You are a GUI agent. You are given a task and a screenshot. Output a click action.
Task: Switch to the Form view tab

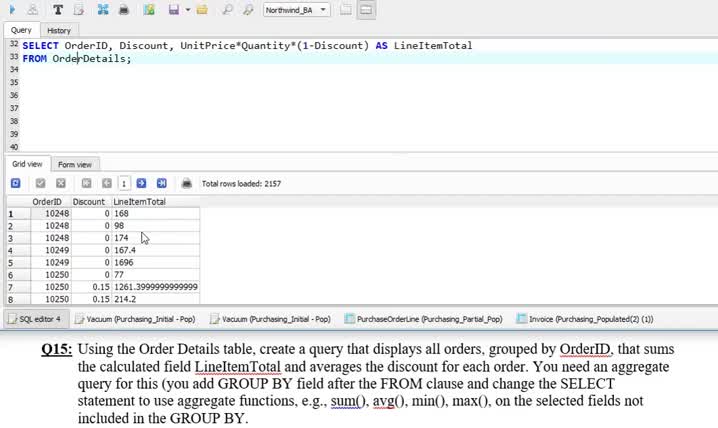[74, 164]
